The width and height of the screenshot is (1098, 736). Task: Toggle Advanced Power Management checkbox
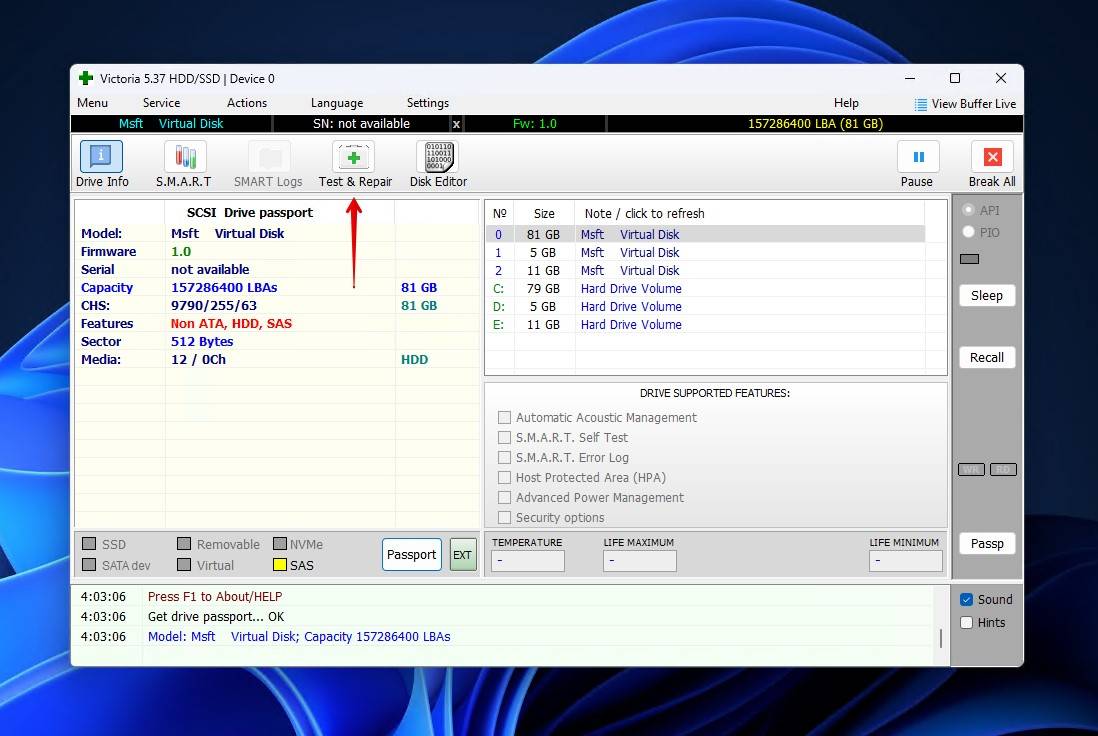point(504,497)
